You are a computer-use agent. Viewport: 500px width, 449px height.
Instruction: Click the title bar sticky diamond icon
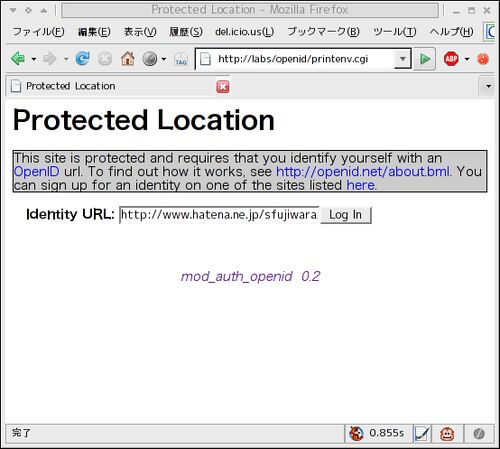[28, 10]
